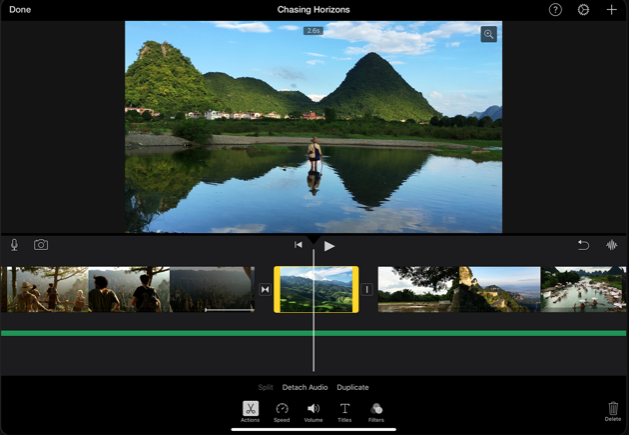Click the transition marker after the selected clip
This screenshot has width=629, height=435.
point(367,289)
